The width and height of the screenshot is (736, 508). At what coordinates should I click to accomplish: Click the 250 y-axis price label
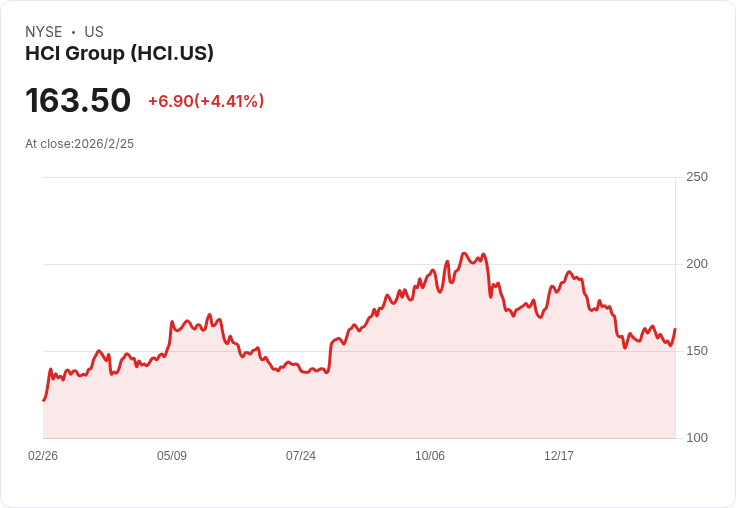tap(697, 177)
